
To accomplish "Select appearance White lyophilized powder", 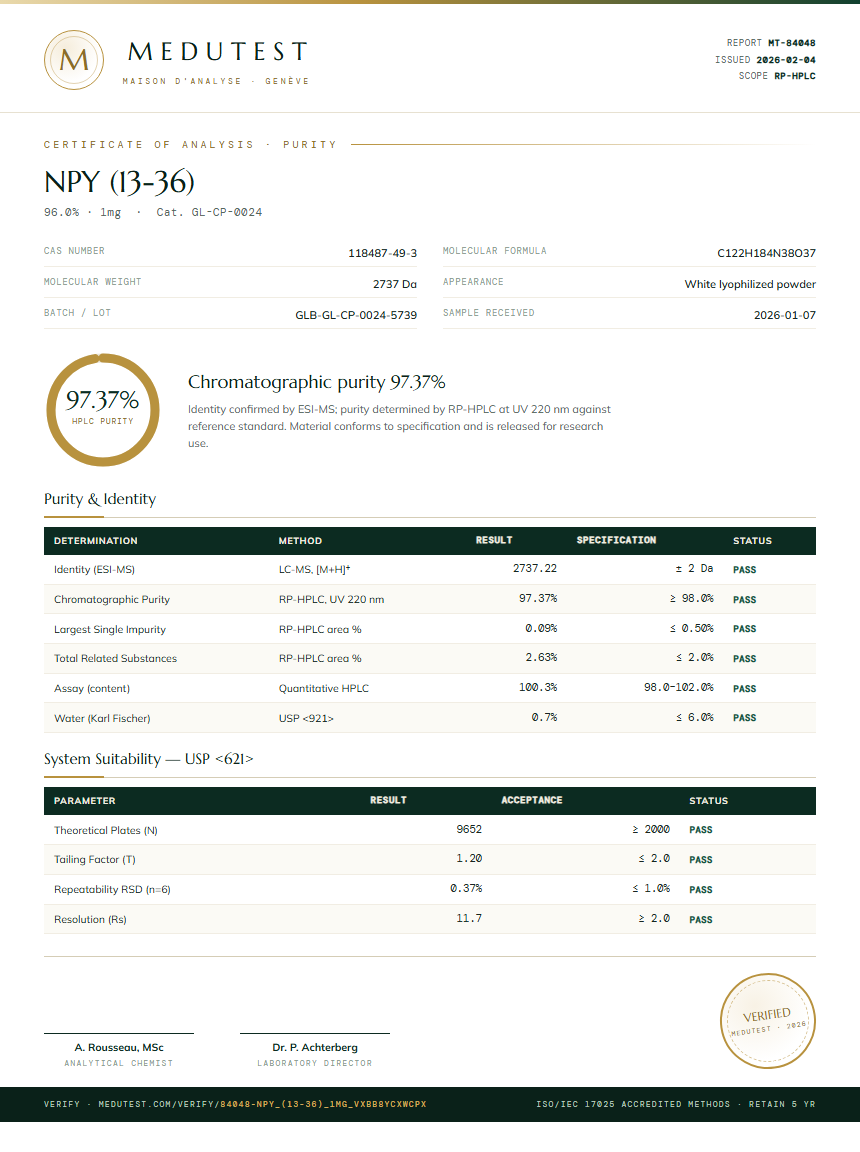I will 750,284.
